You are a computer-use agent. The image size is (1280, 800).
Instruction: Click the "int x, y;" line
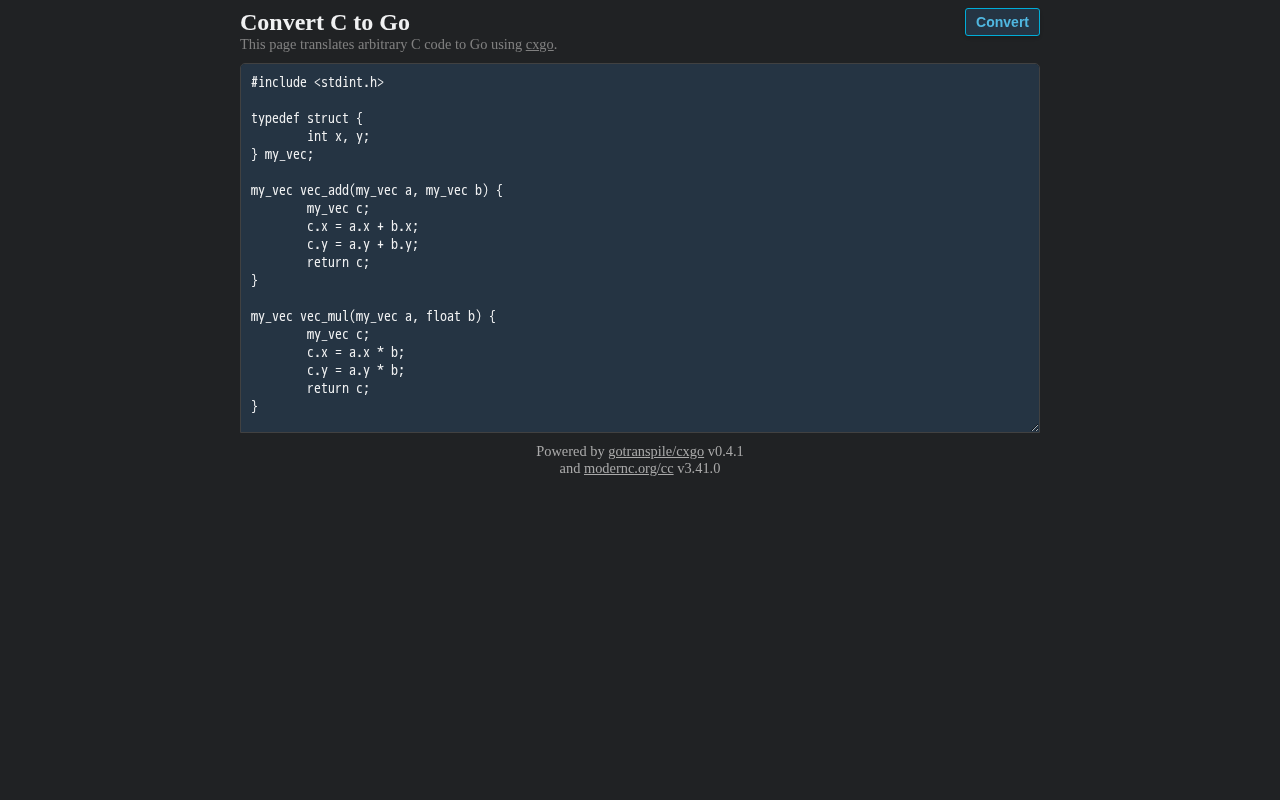338,136
